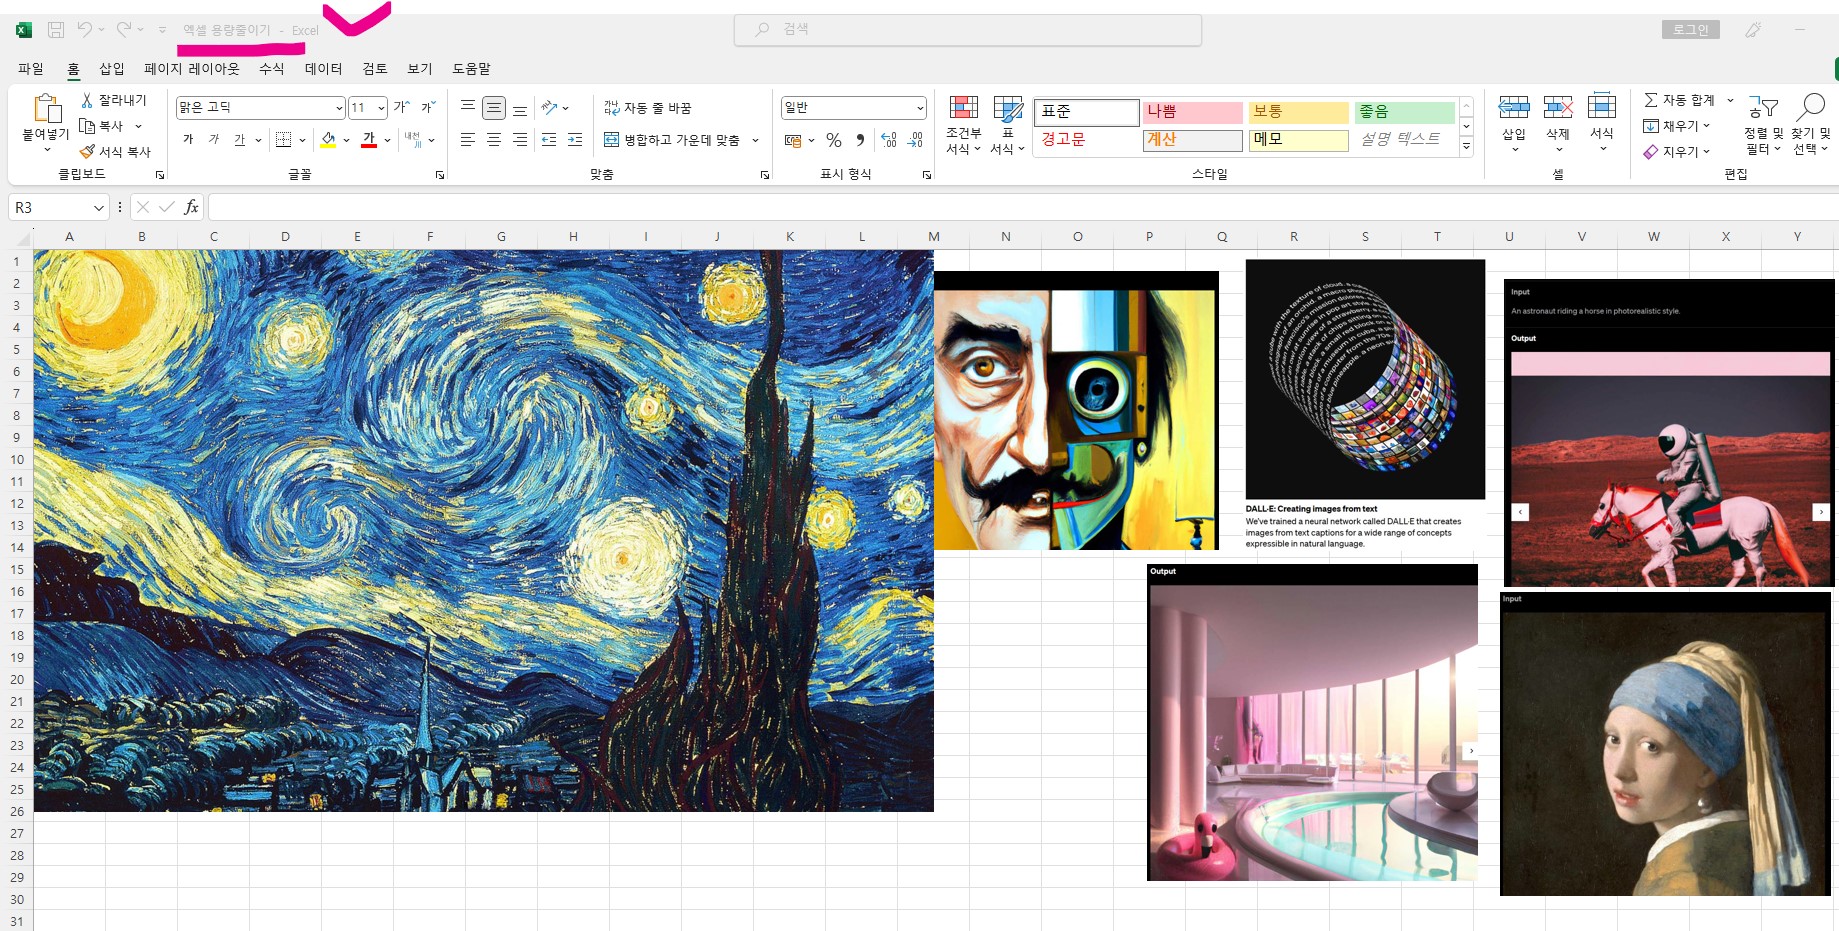Click Decrease Indent icon
Image resolution: width=1839 pixels, height=931 pixels.
click(549, 140)
